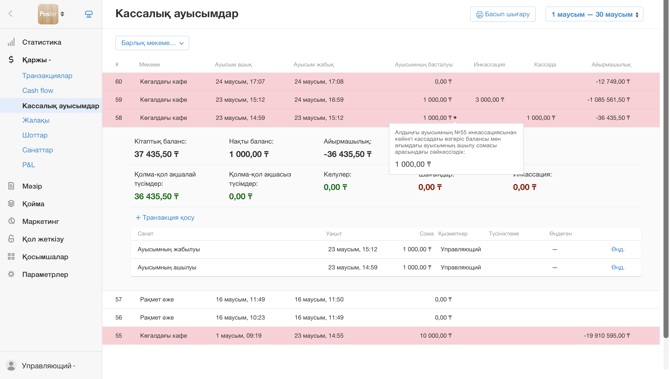The image size is (670, 379).
Task: Open the Параметрлер section
Action: point(45,274)
